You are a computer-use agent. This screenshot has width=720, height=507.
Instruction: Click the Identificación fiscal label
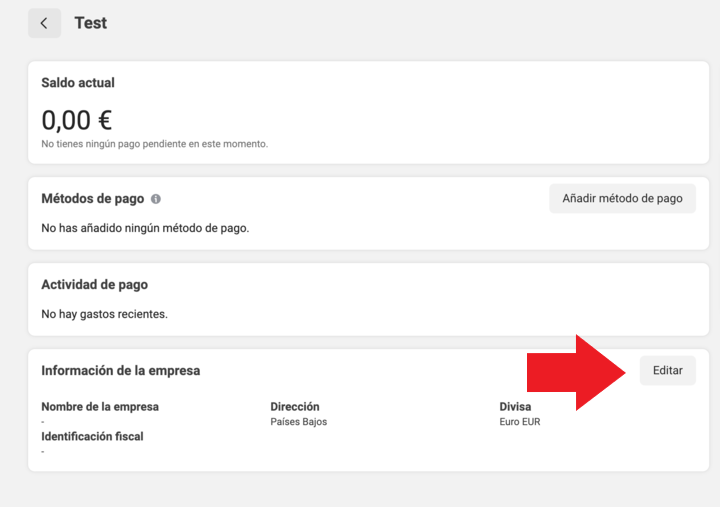[92, 436]
